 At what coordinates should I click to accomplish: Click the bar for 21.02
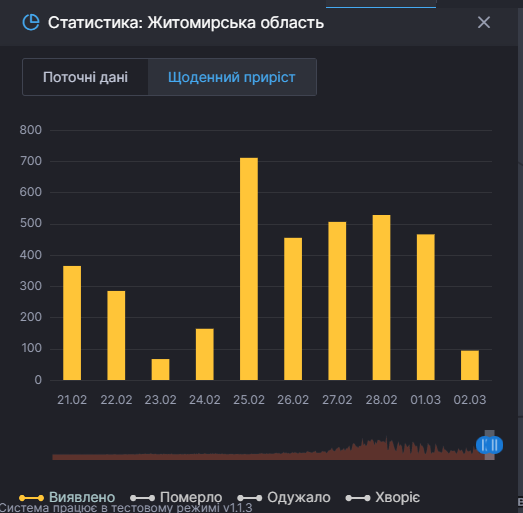[x=72, y=323]
